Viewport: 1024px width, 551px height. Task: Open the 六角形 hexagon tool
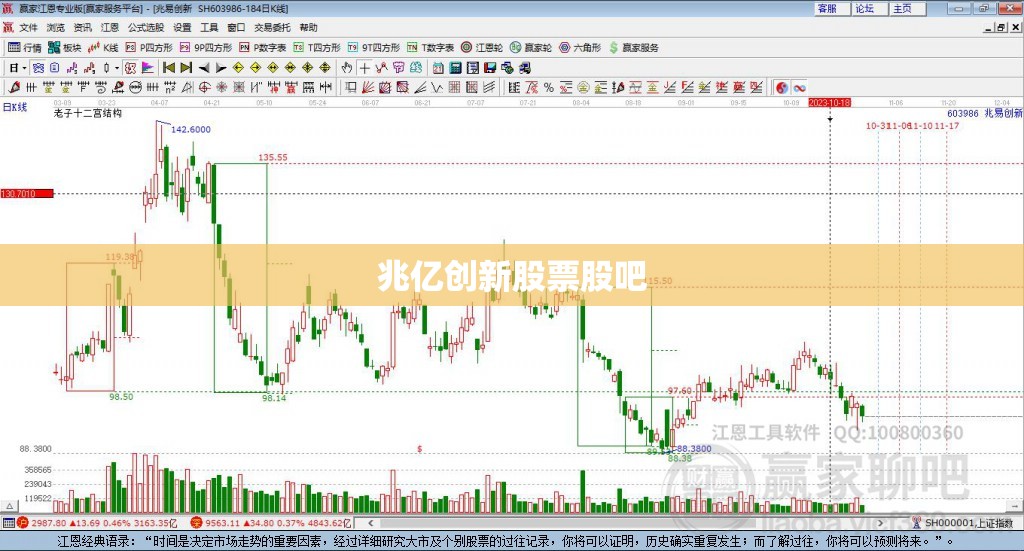tap(580, 48)
